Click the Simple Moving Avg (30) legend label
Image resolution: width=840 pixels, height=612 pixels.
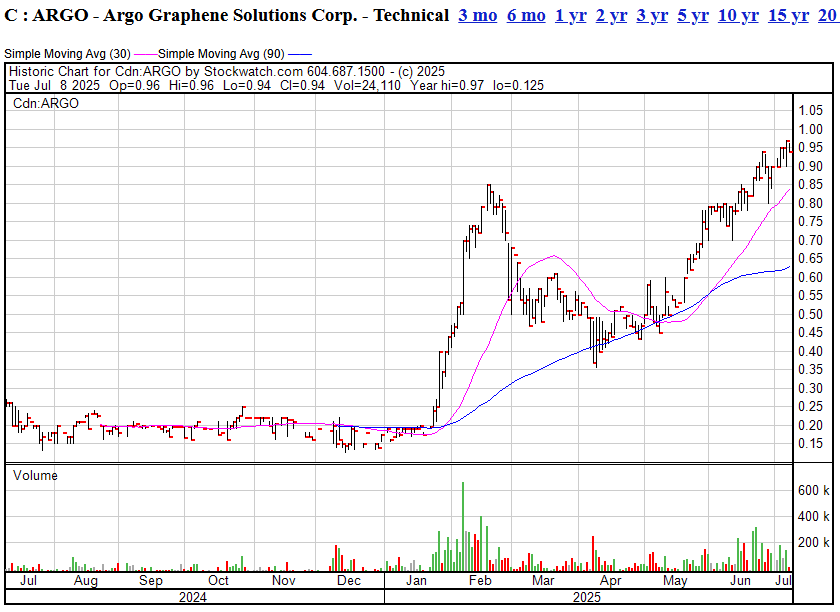[x=68, y=54]
